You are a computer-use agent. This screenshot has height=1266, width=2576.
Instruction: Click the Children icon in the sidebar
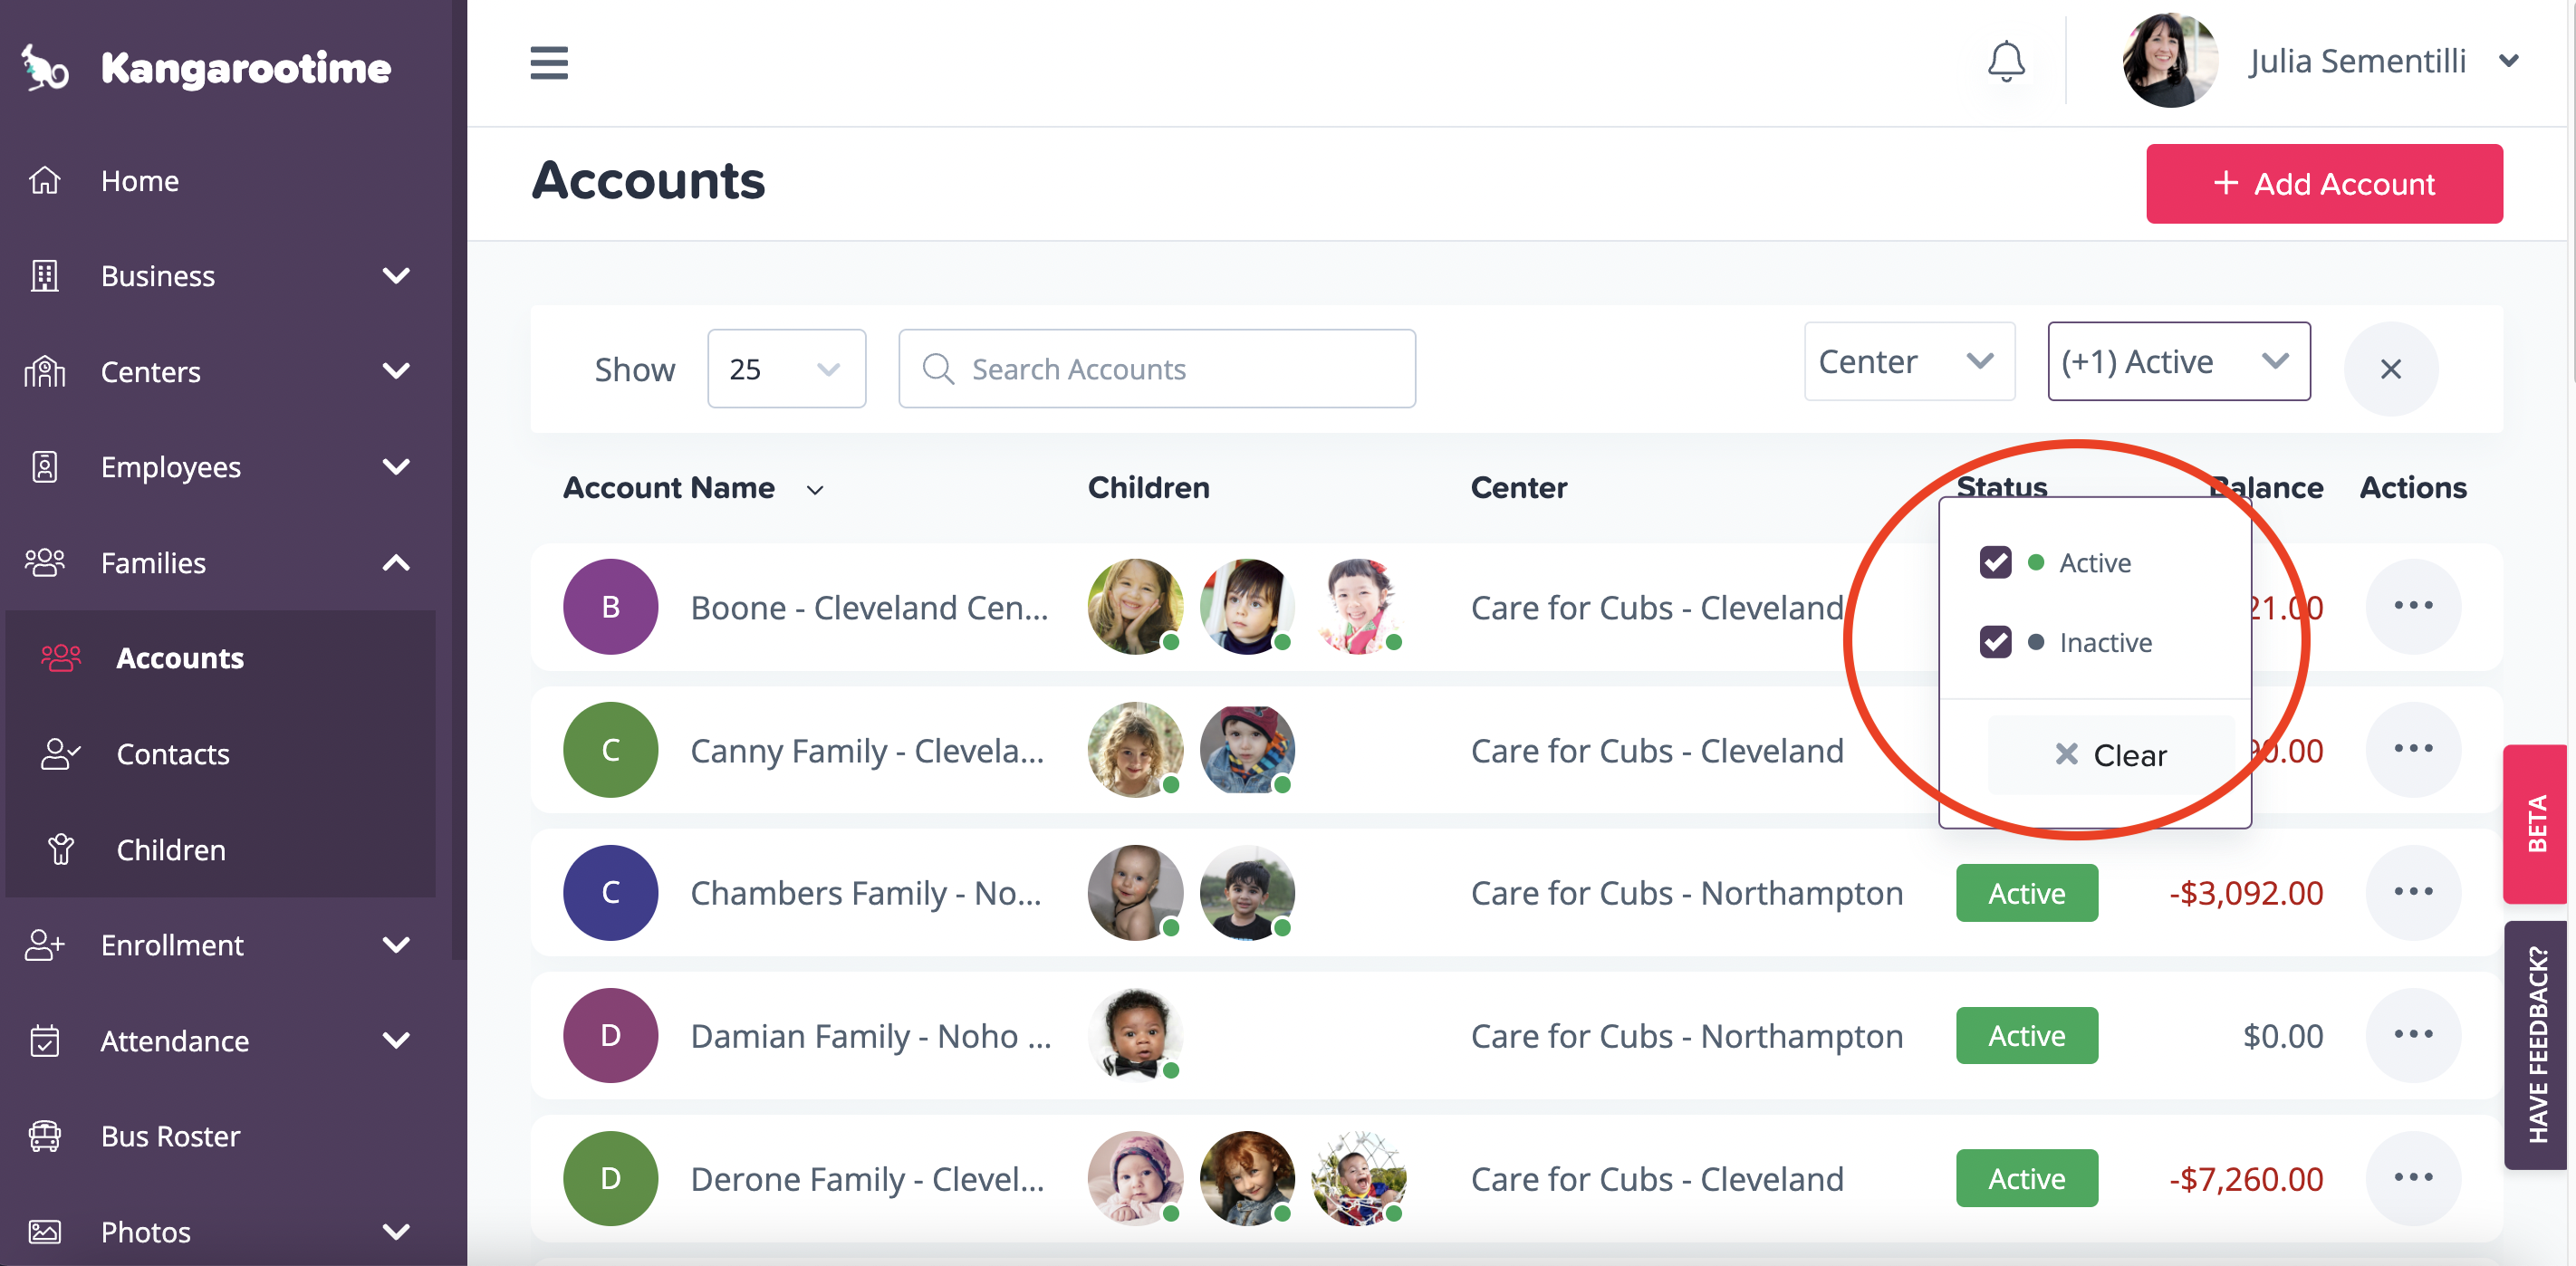point(60,849)
